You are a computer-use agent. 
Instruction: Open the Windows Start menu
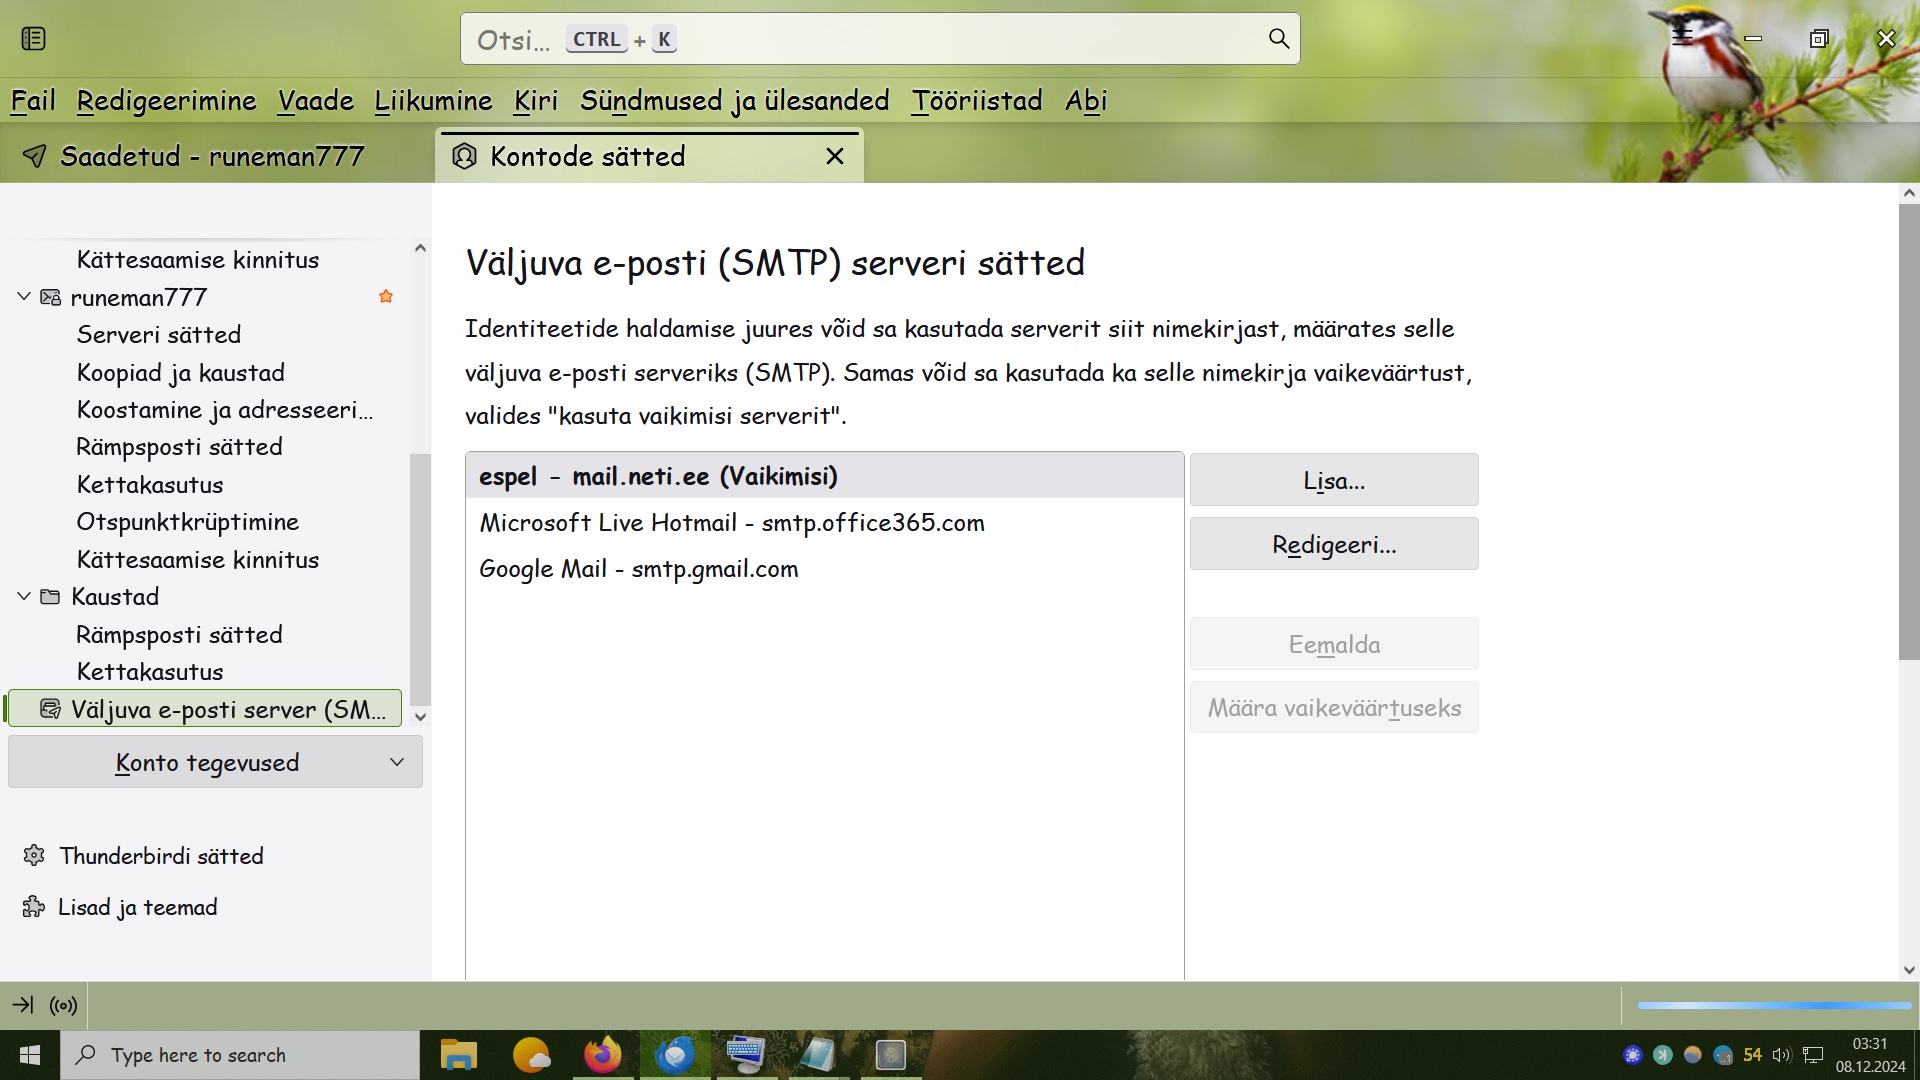(x=30, y=1055)
